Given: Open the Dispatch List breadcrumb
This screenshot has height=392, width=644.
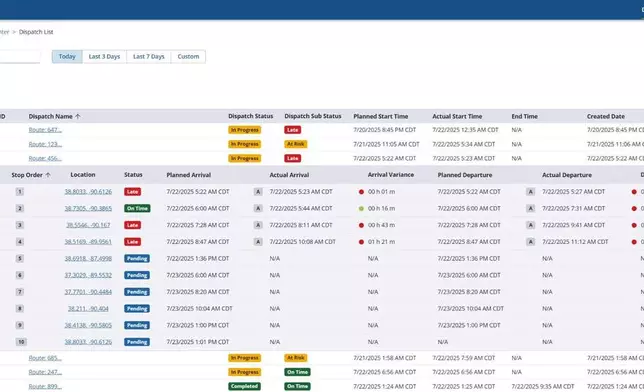Looking at the screenshot, I should 36,32.
